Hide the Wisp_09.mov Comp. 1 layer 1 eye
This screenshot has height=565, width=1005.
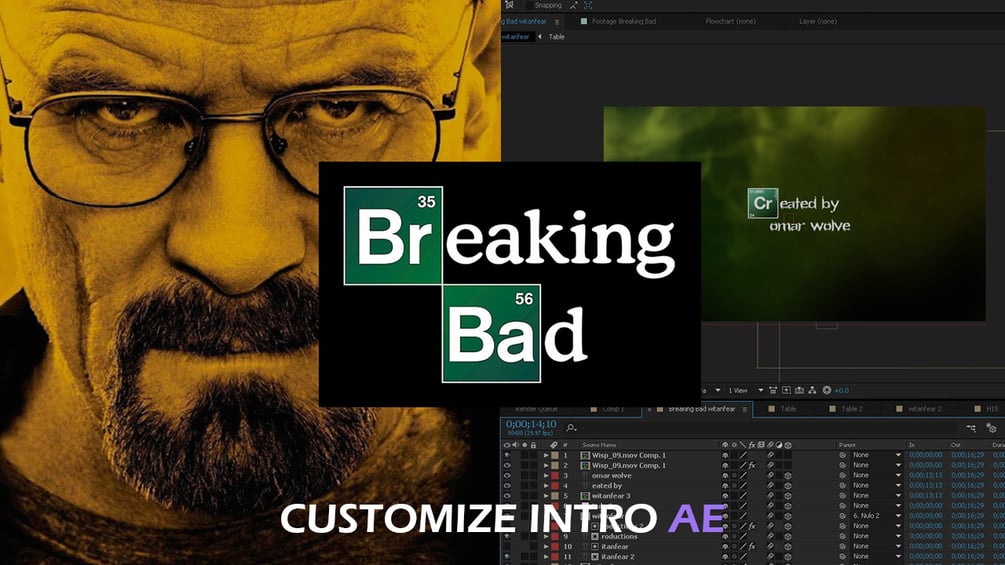507,455
